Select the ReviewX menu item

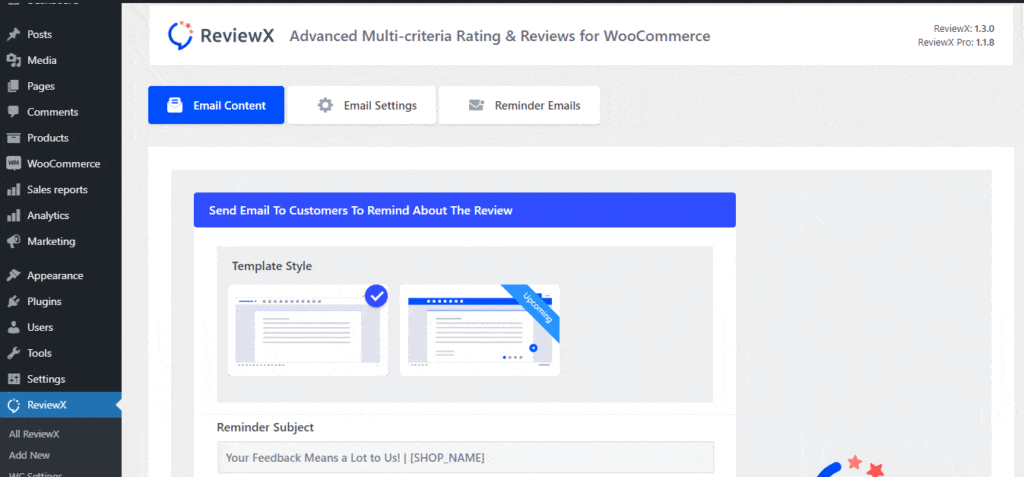[61, 405]
